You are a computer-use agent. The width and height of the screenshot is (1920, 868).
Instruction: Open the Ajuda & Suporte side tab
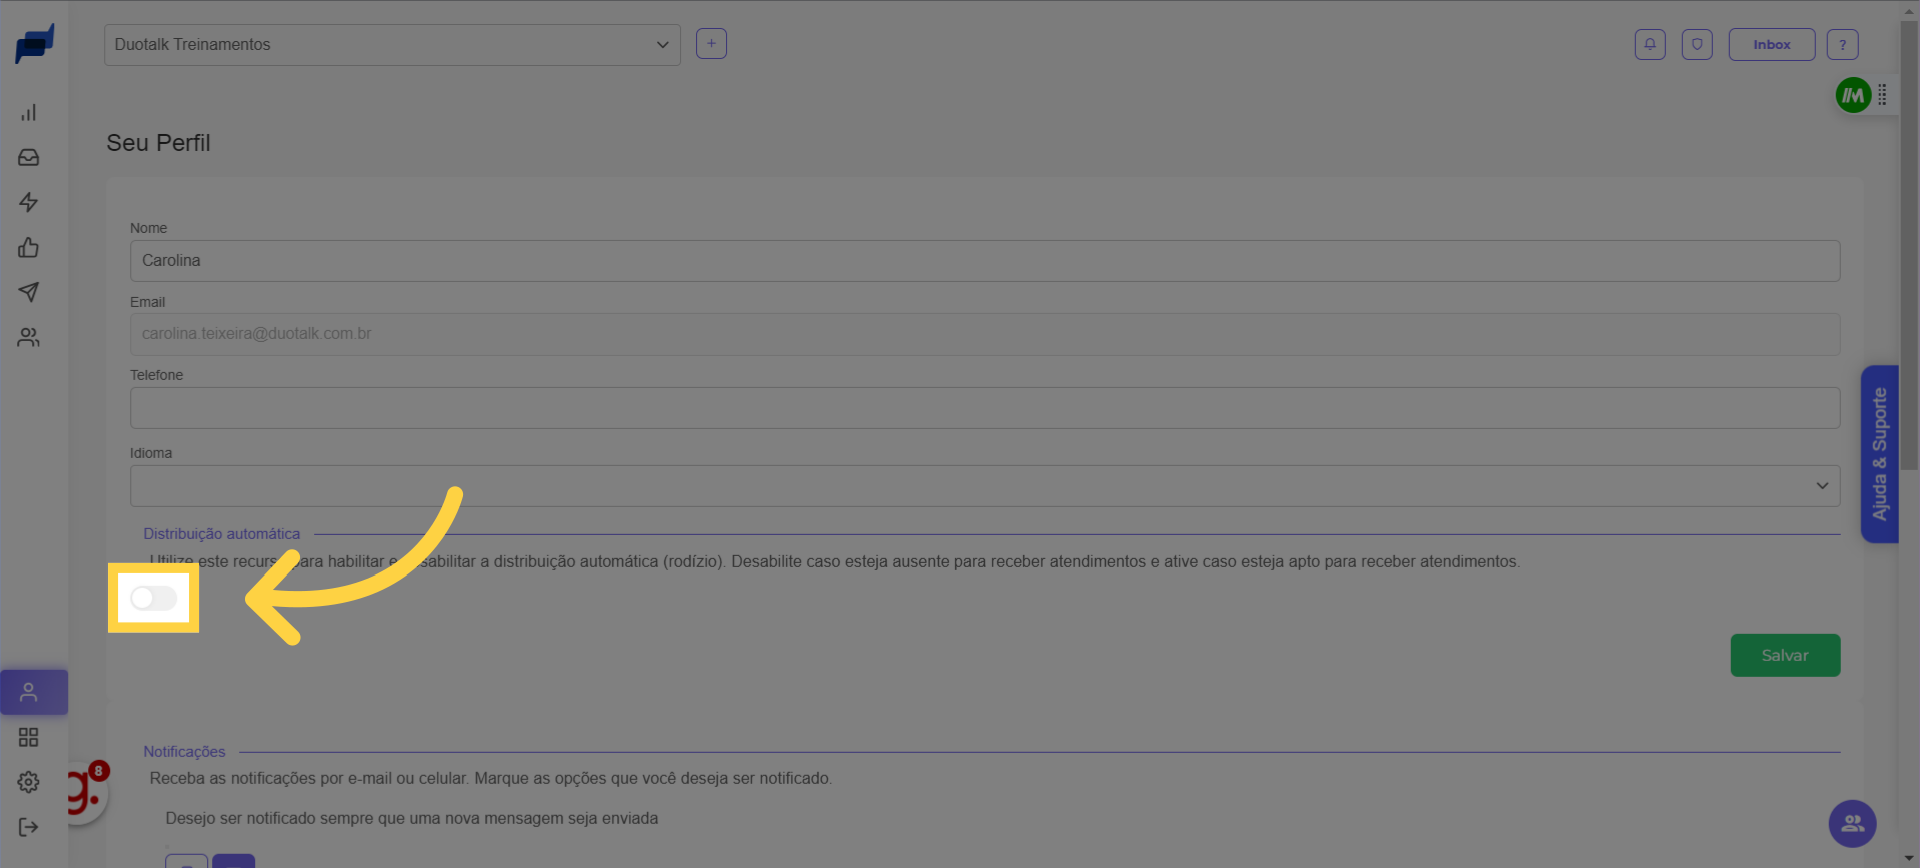point(1879,454)
